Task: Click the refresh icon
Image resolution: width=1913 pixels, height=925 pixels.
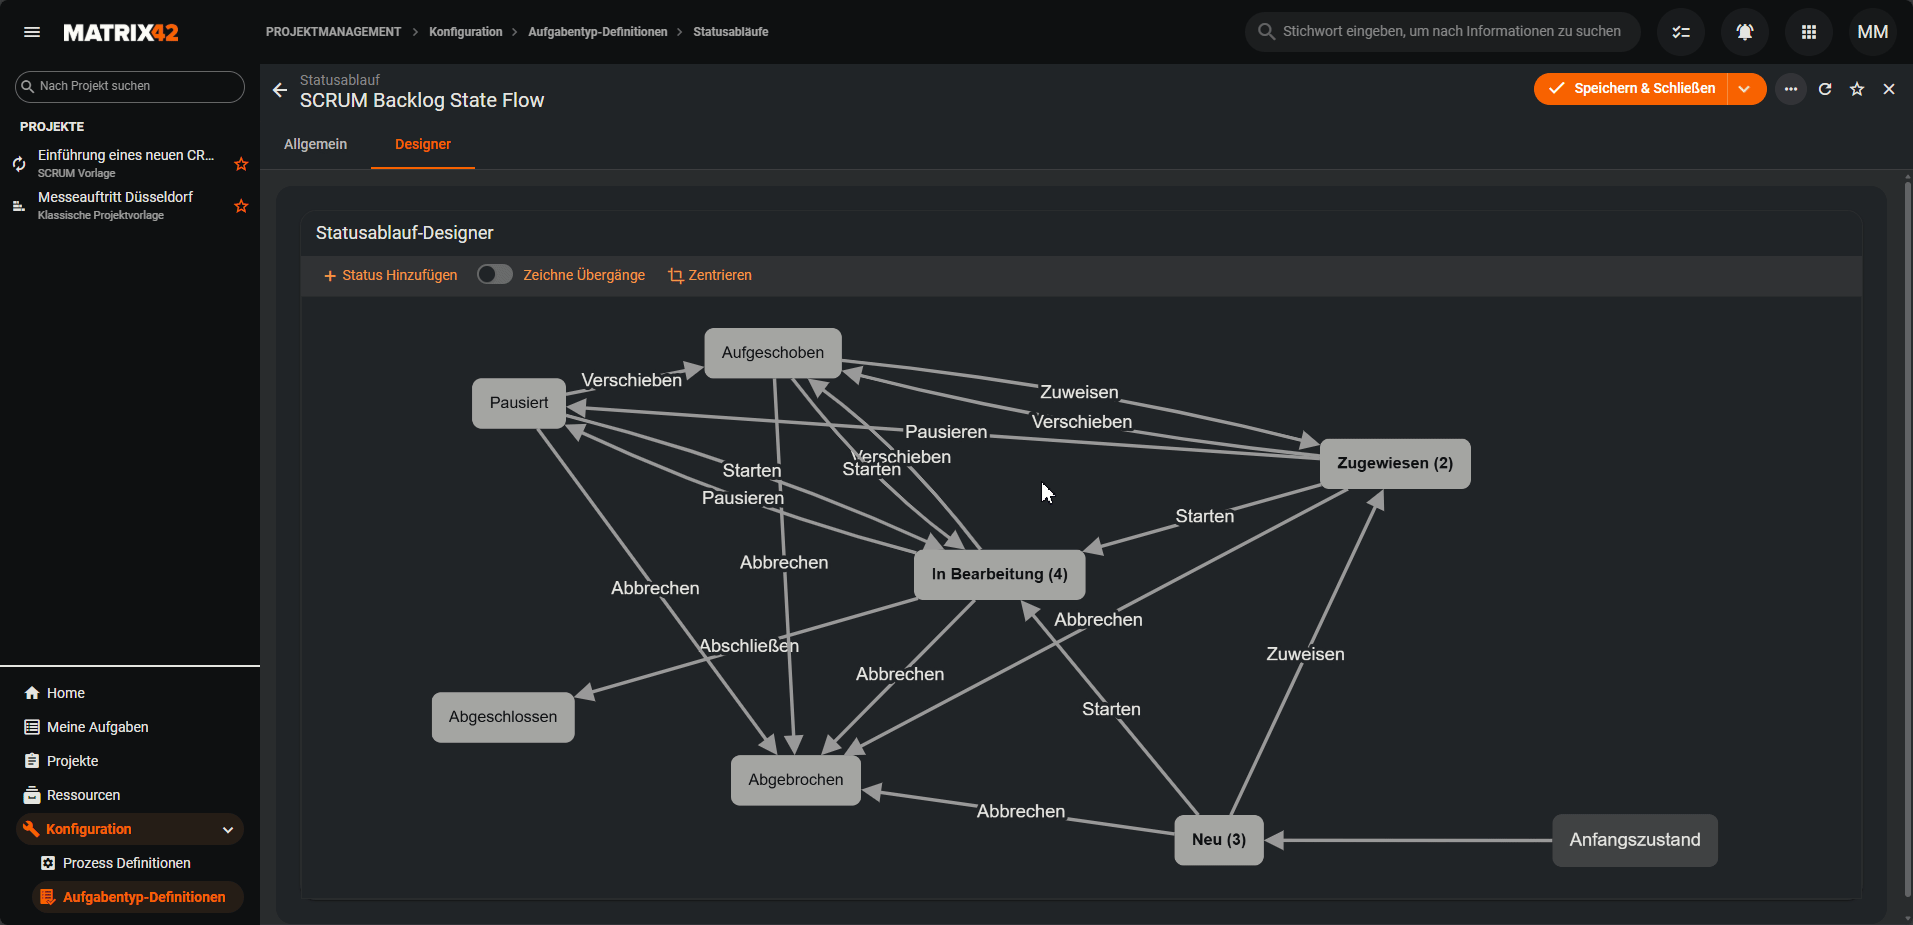Action: pyautogui.click(x=1825, y=89)
